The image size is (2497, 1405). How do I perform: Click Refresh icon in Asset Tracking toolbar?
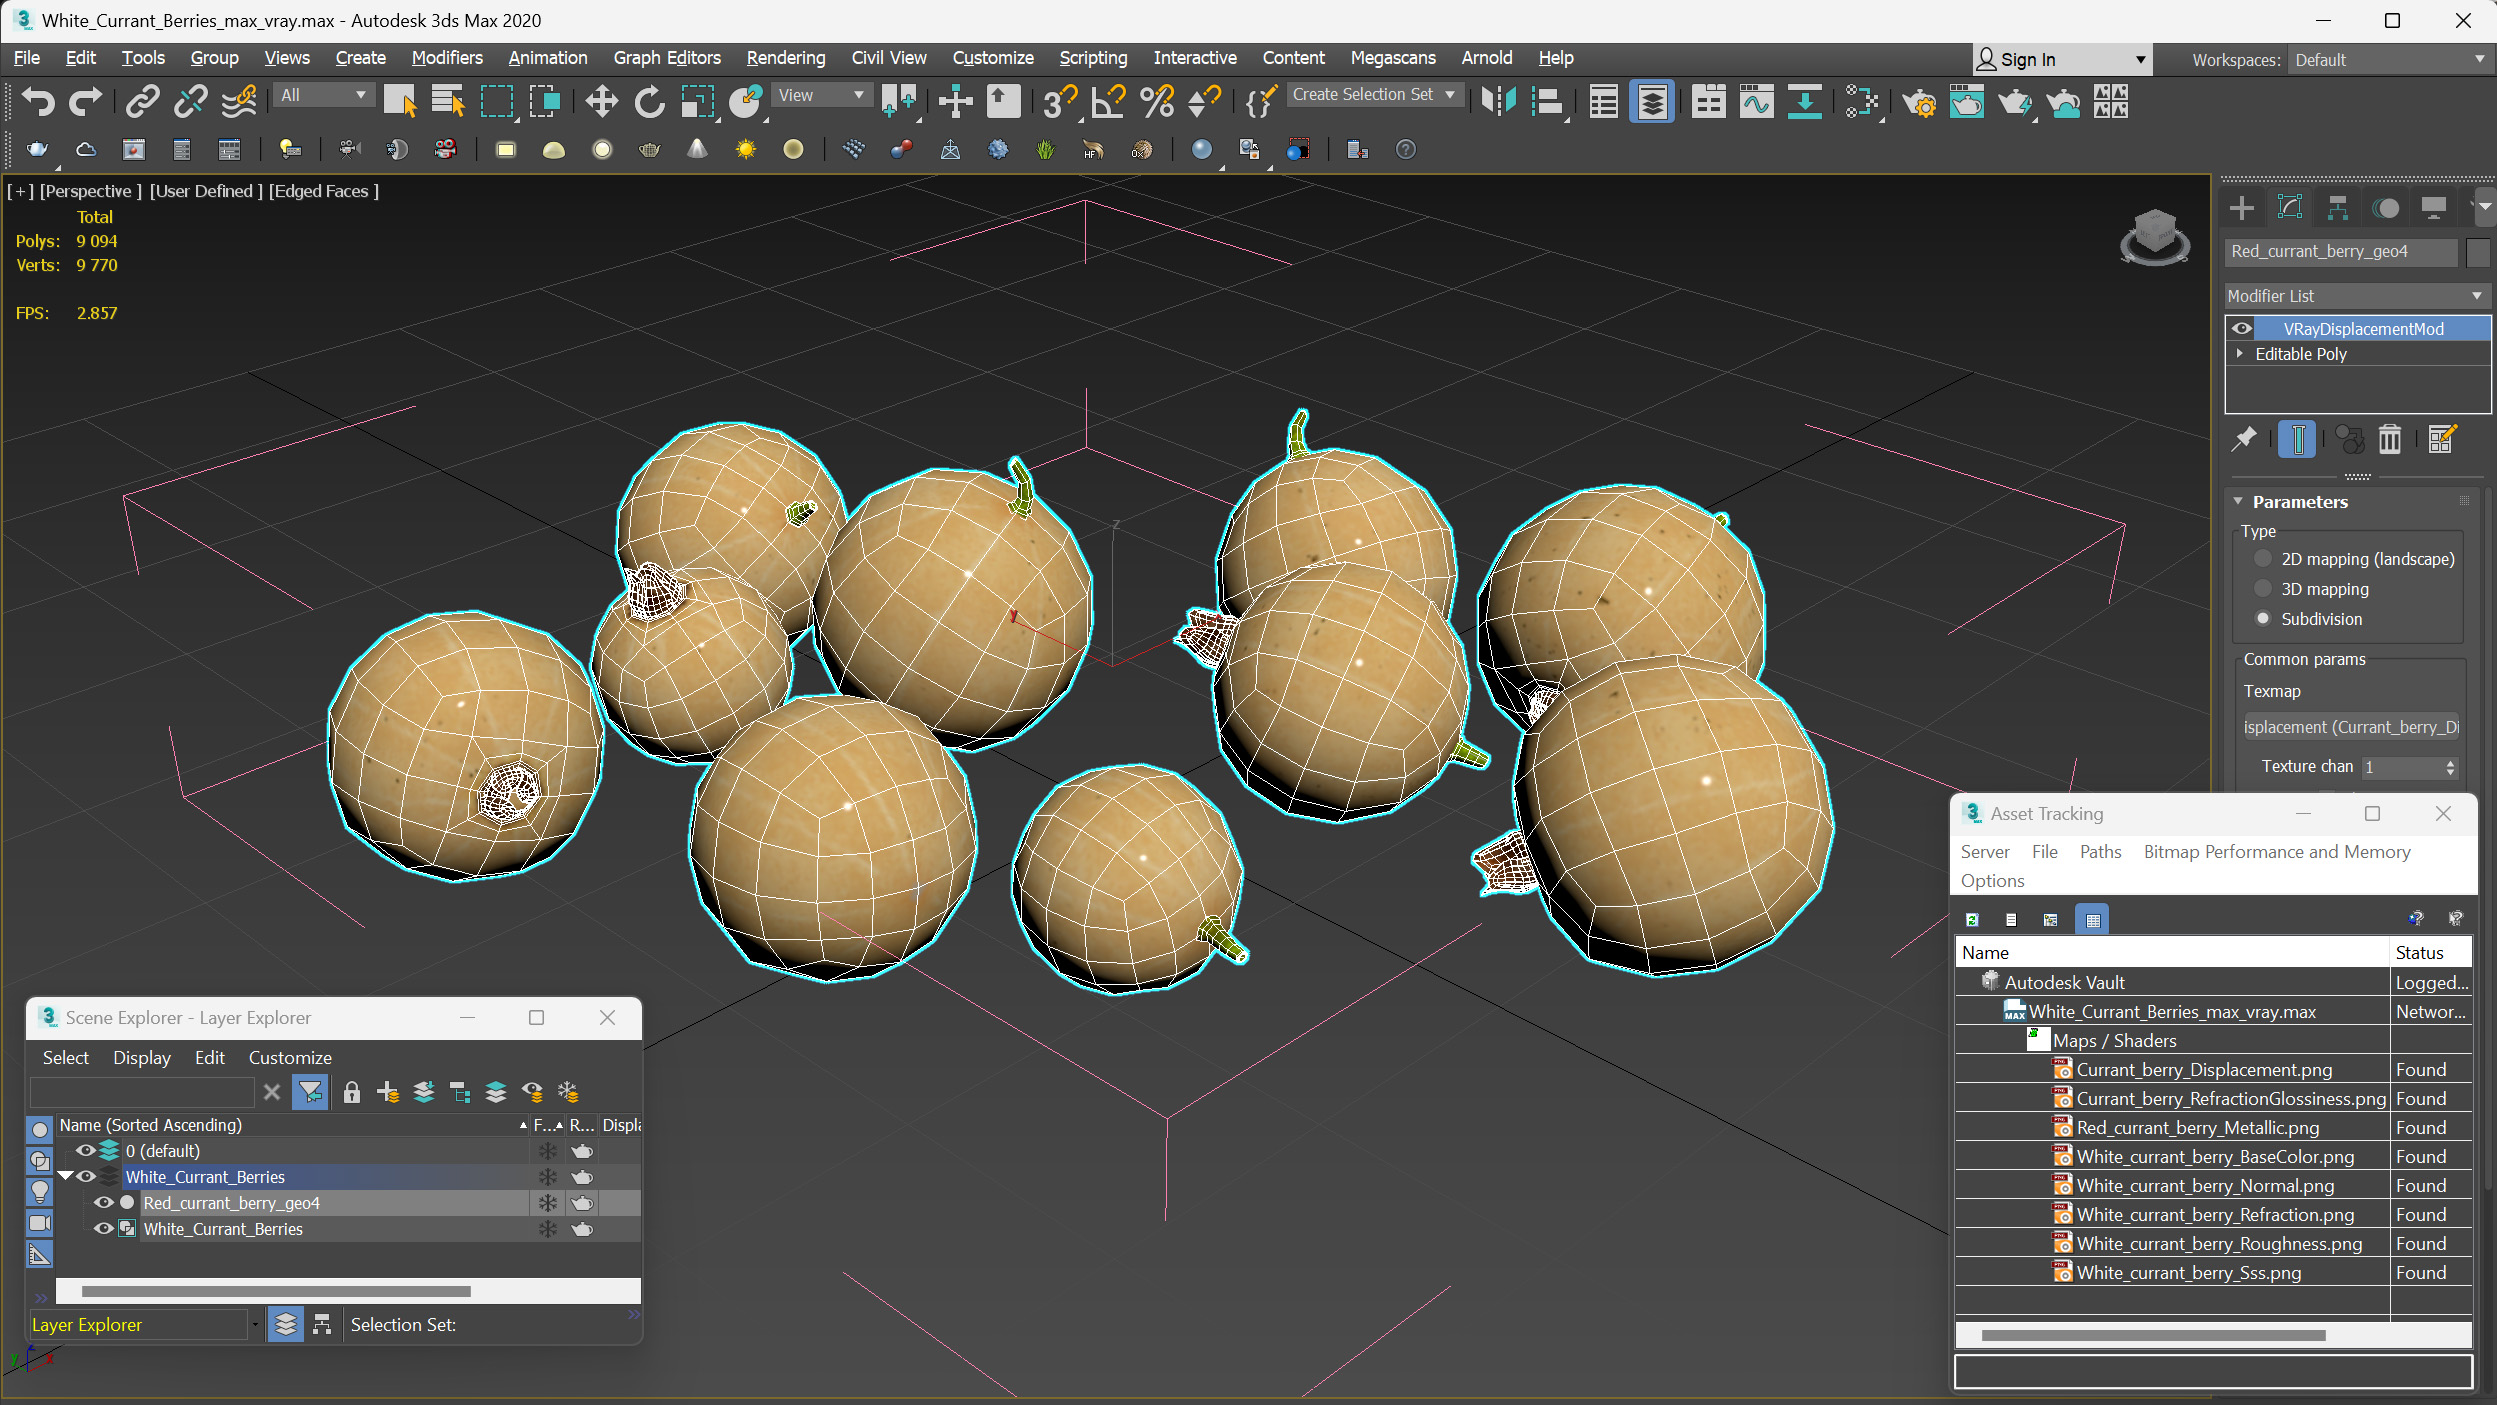[1972, 919]
